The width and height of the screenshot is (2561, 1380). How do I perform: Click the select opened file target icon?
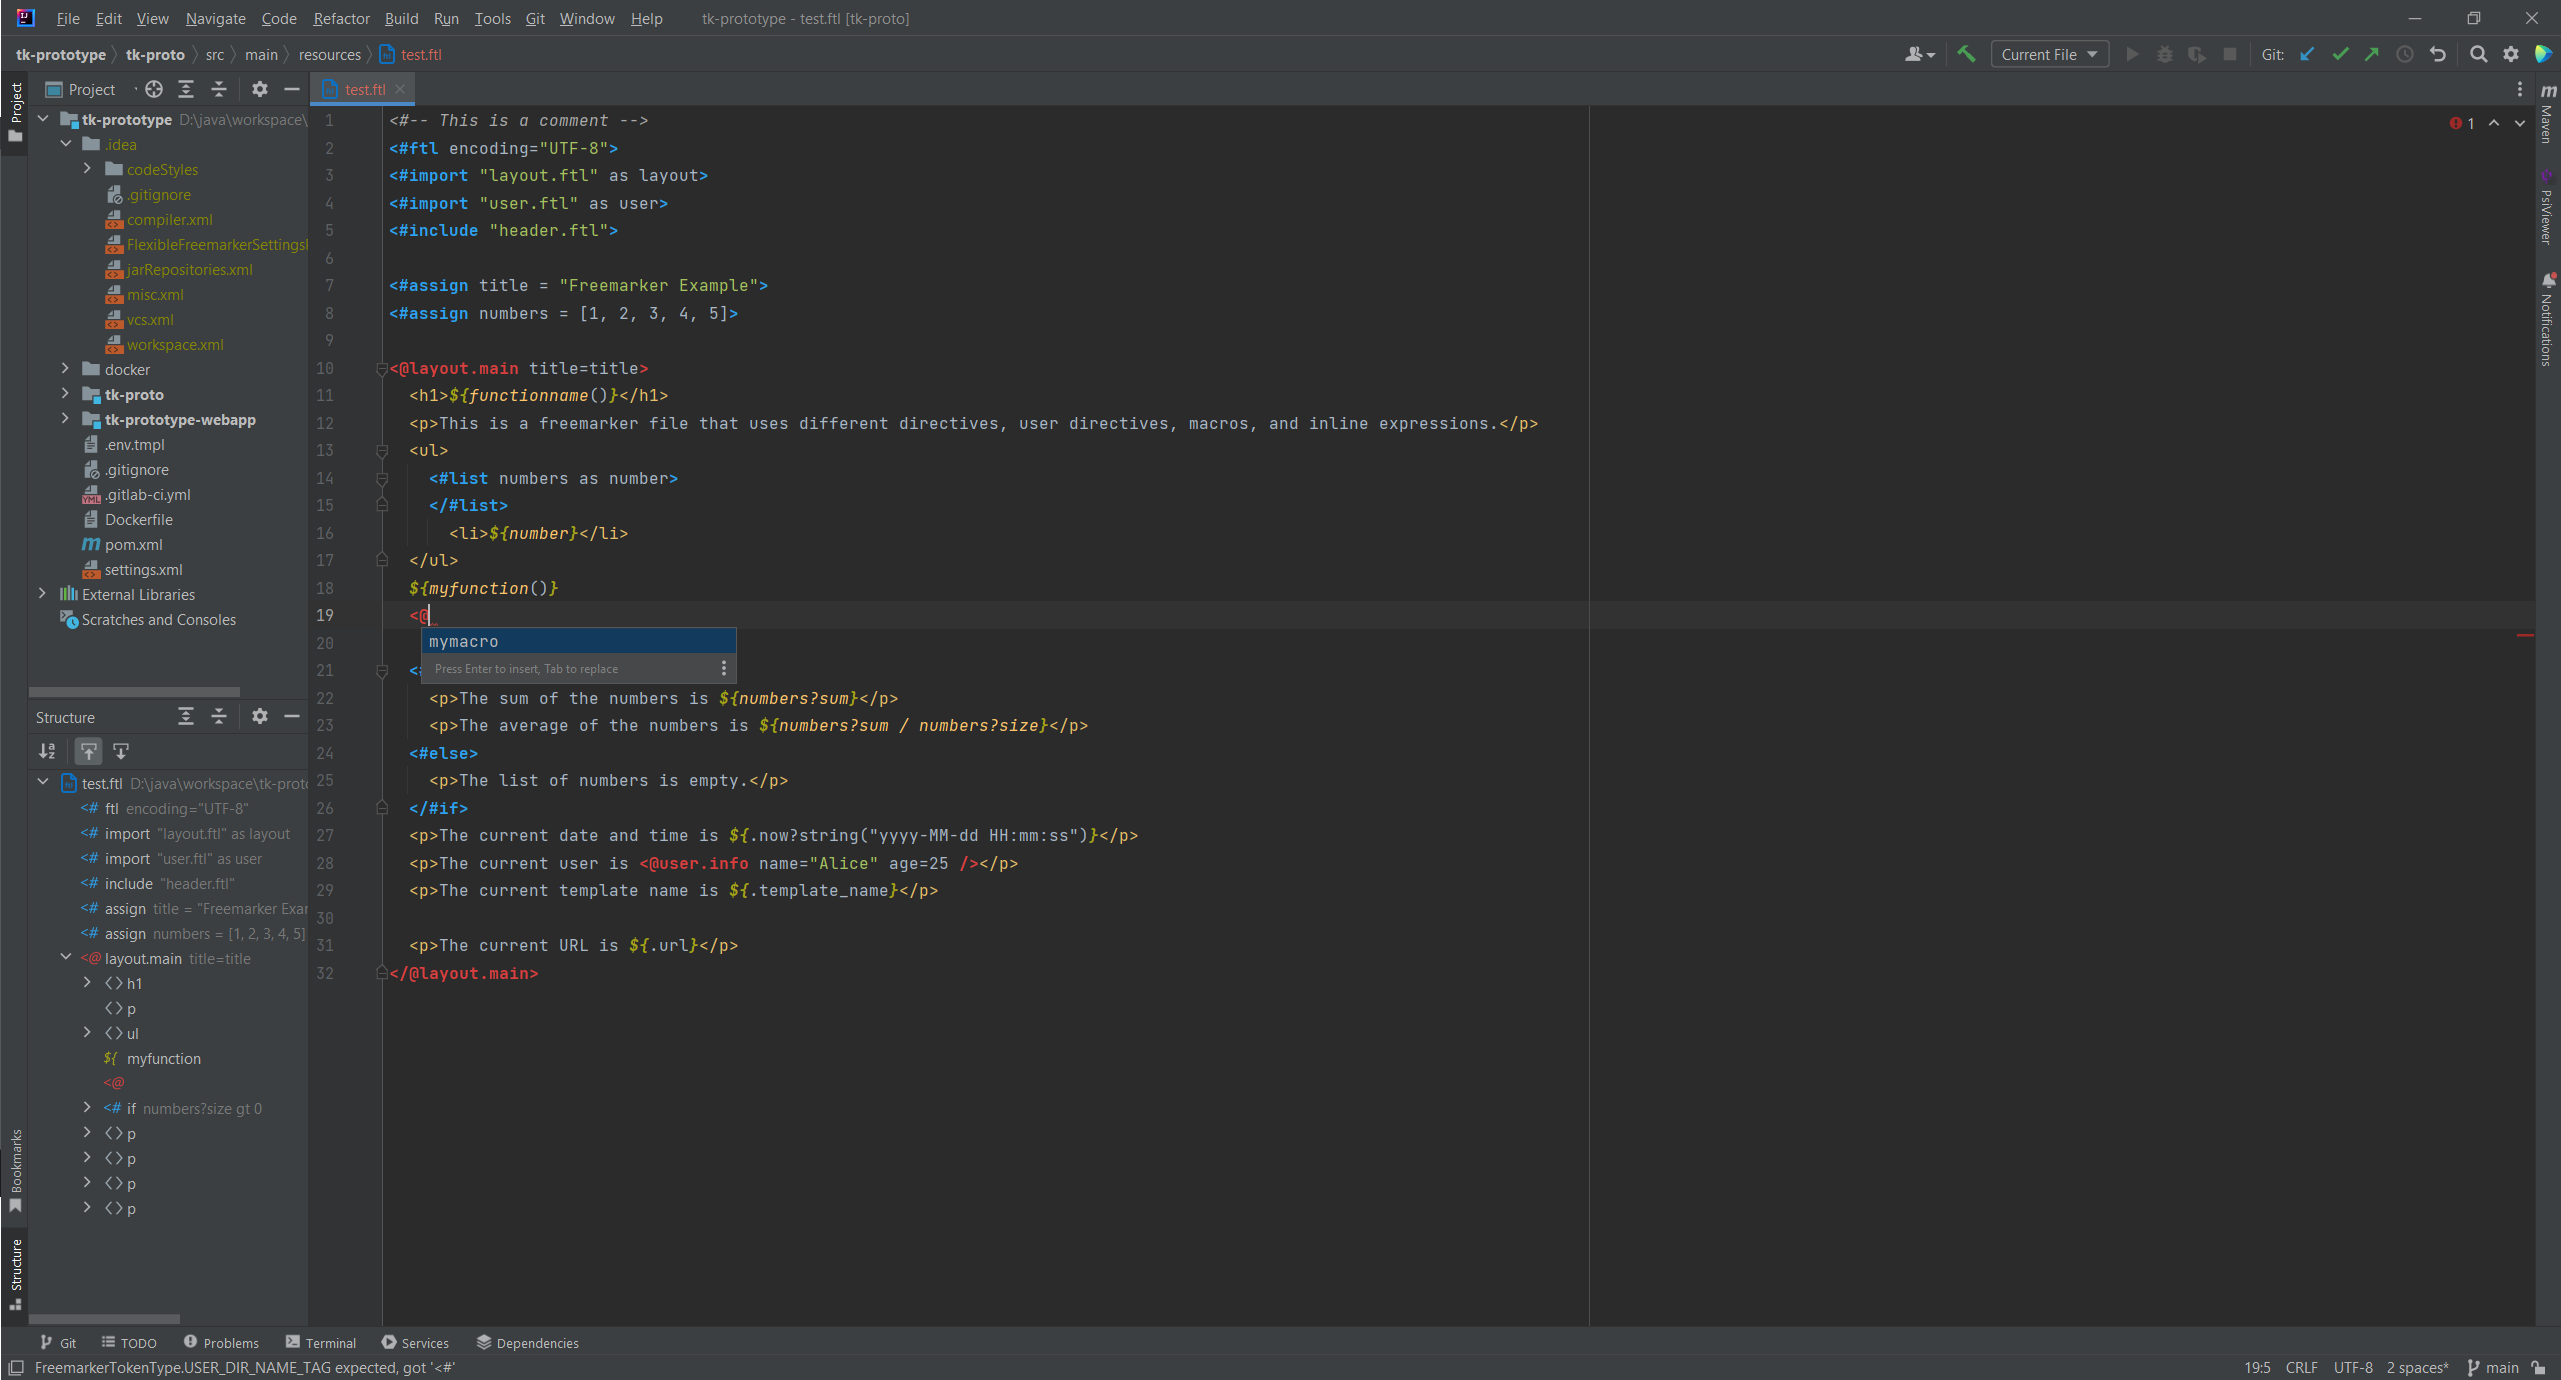[x=153, y=89]
